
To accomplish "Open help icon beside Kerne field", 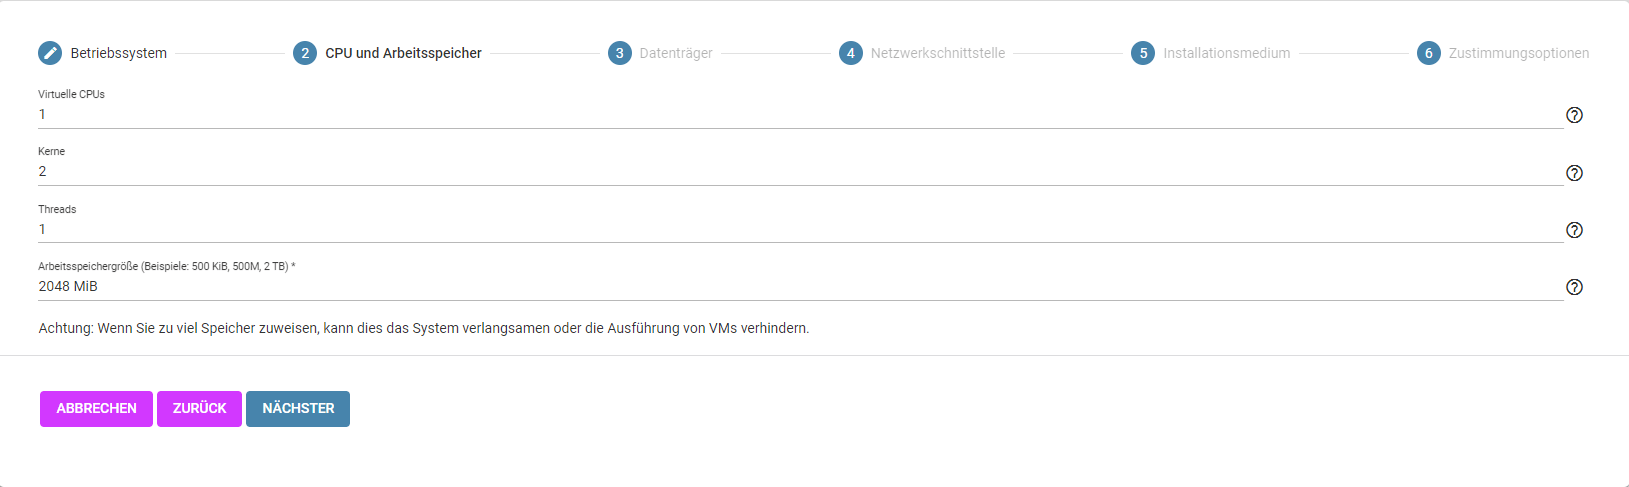I will (x=1574, y=173).
